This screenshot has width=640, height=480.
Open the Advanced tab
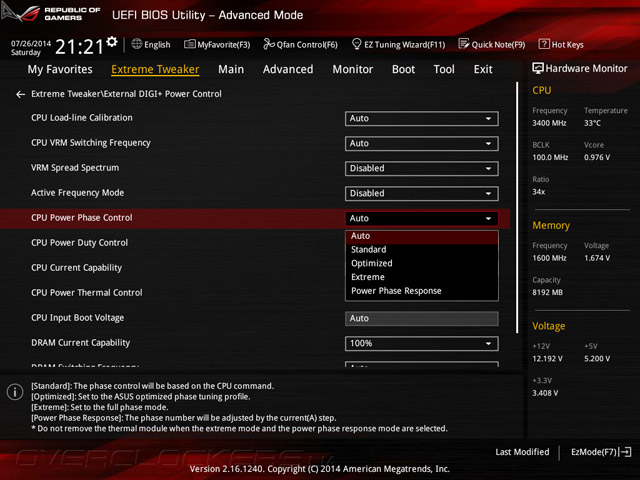(288, 69)
